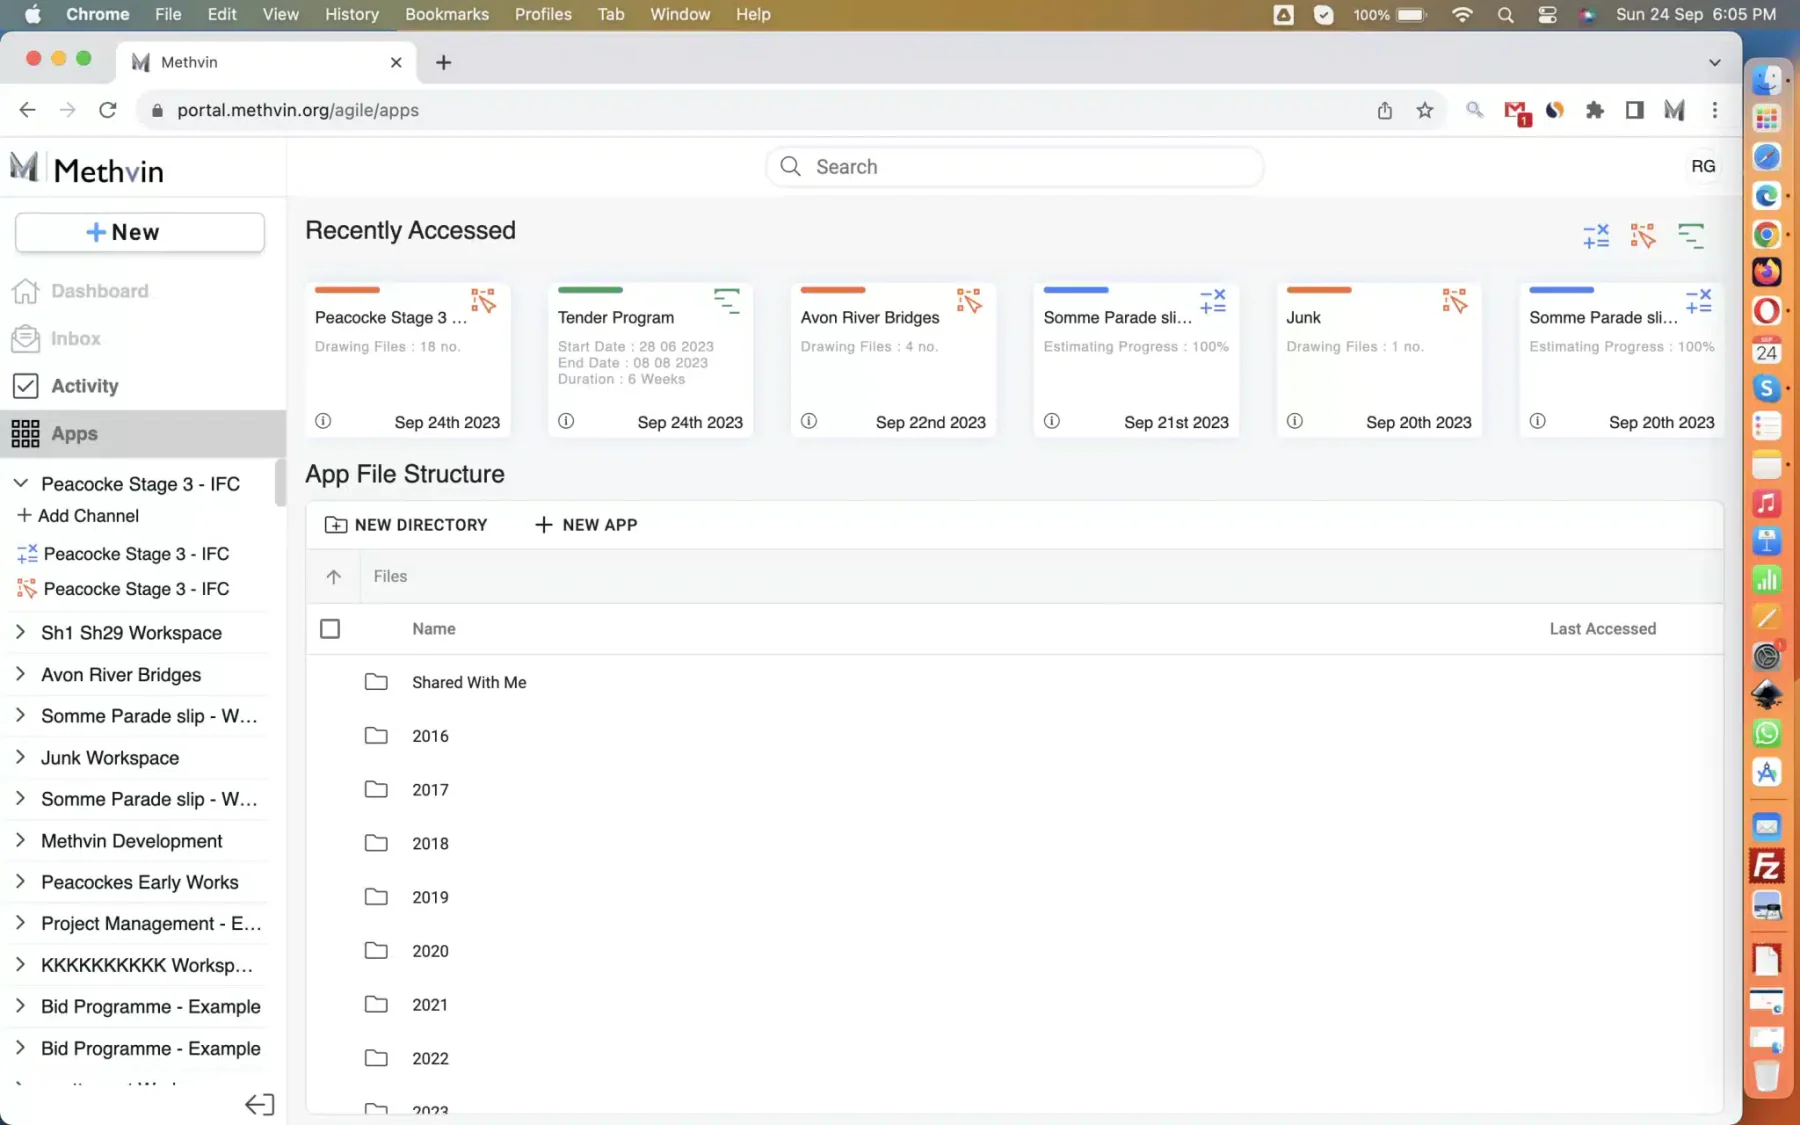Open Control Center in menu bar
Viewport: 1800px width, 1125px height.
tap(1547, 14)
